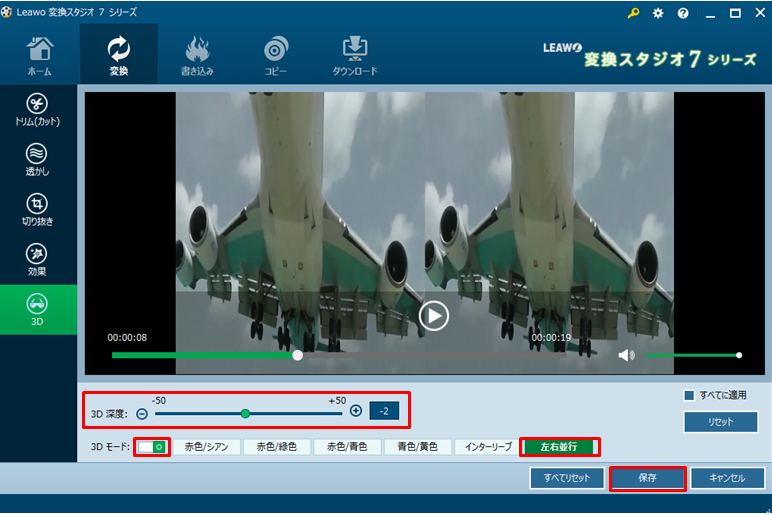
Task: Click the video playback progress slider handle
Action: [297, 355]
